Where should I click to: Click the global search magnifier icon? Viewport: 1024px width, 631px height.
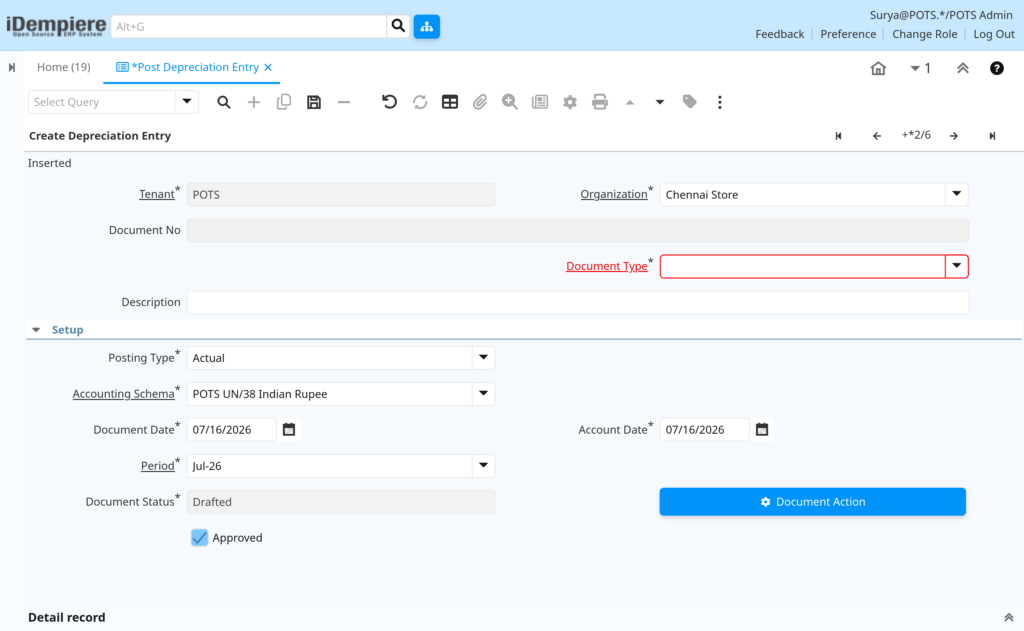click(x=398, y=26)
